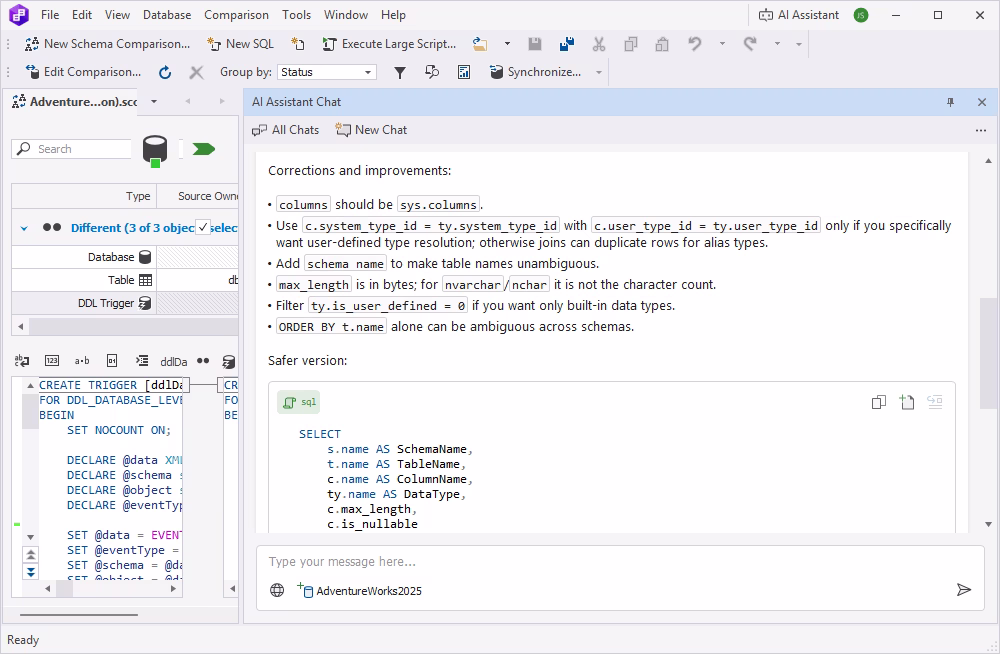The height and width of the screenshot is (654, 1000).
Task: Open the Help menu
Action: click(x=393, y=15)
